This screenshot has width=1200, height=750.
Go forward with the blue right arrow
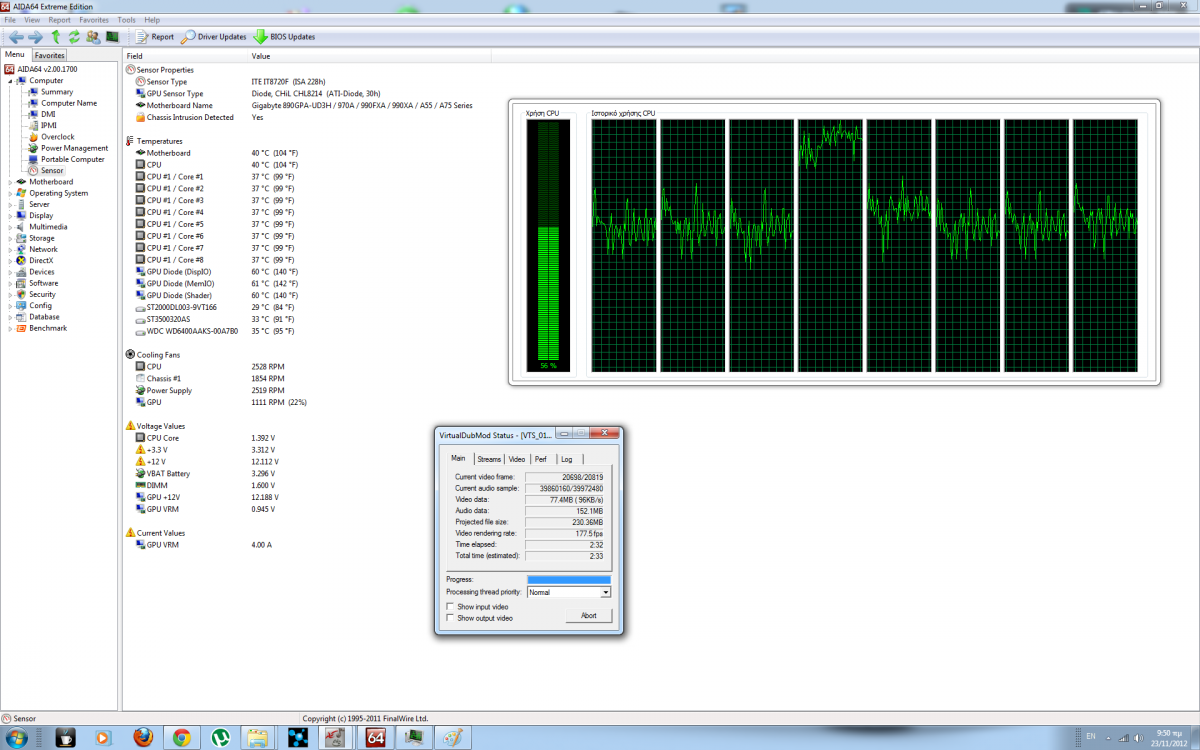[35, 37]
